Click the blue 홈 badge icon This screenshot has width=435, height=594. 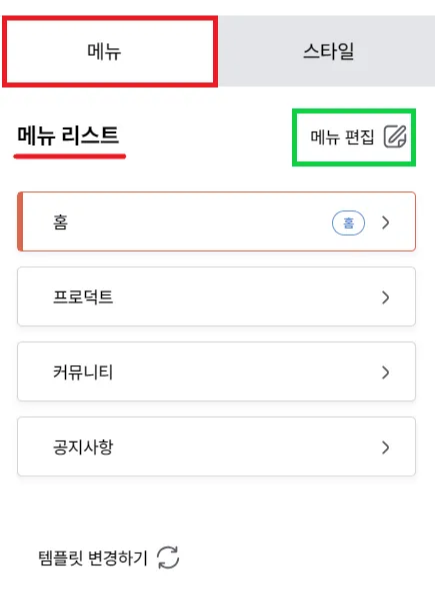[x=348, y=223]
